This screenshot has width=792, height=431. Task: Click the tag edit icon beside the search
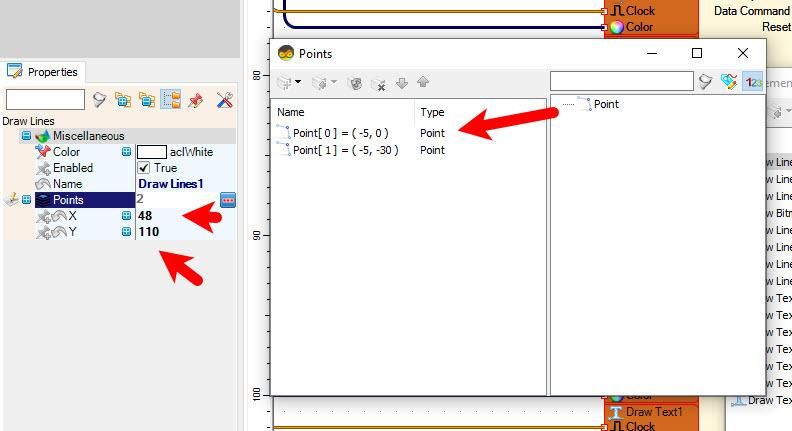(x=728, y=81)
